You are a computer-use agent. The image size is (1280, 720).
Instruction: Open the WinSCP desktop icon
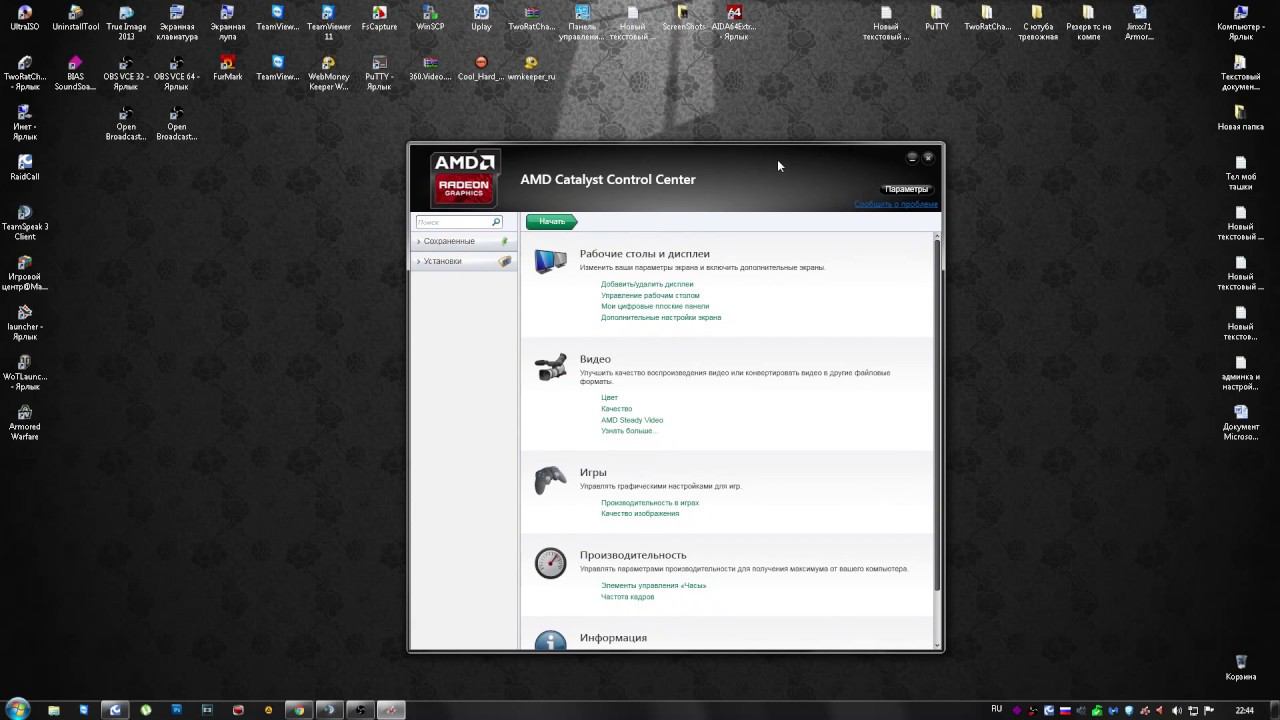[x=430, y=18]
